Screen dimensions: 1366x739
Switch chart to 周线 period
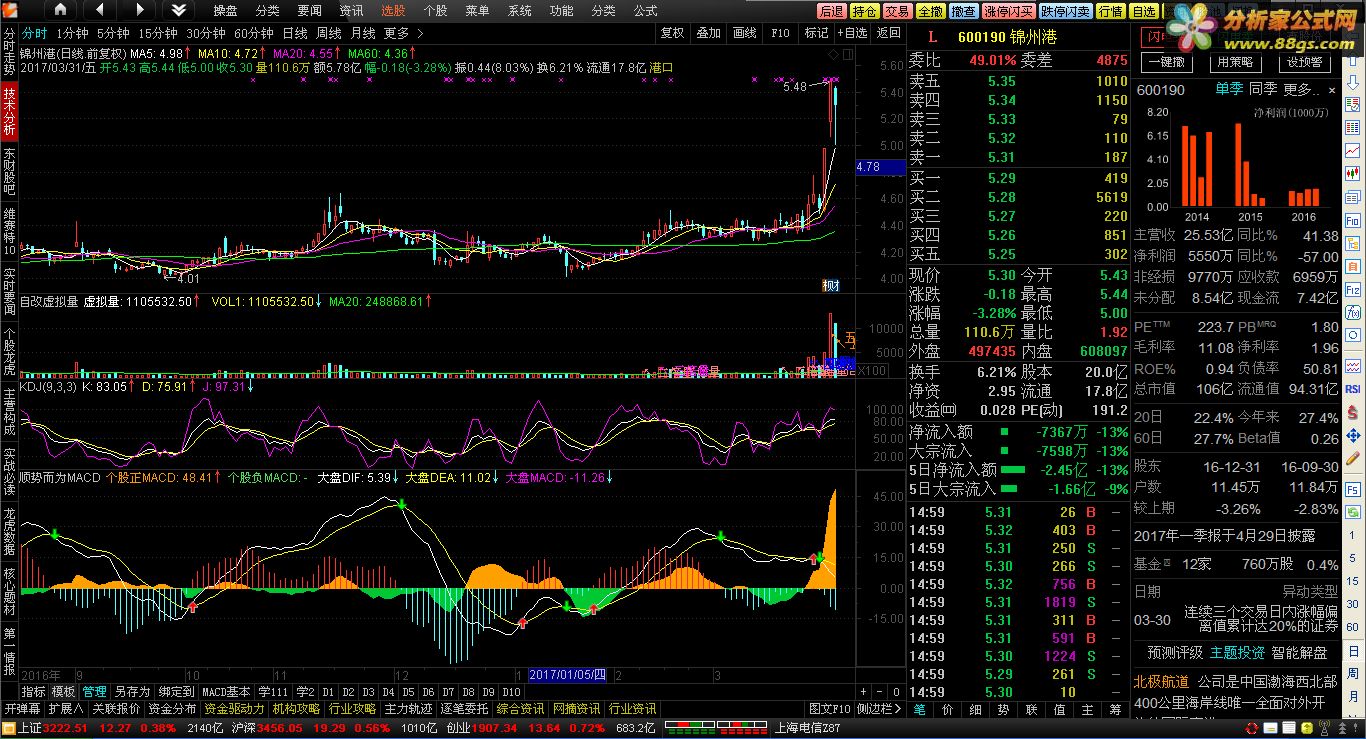[329, 33]
